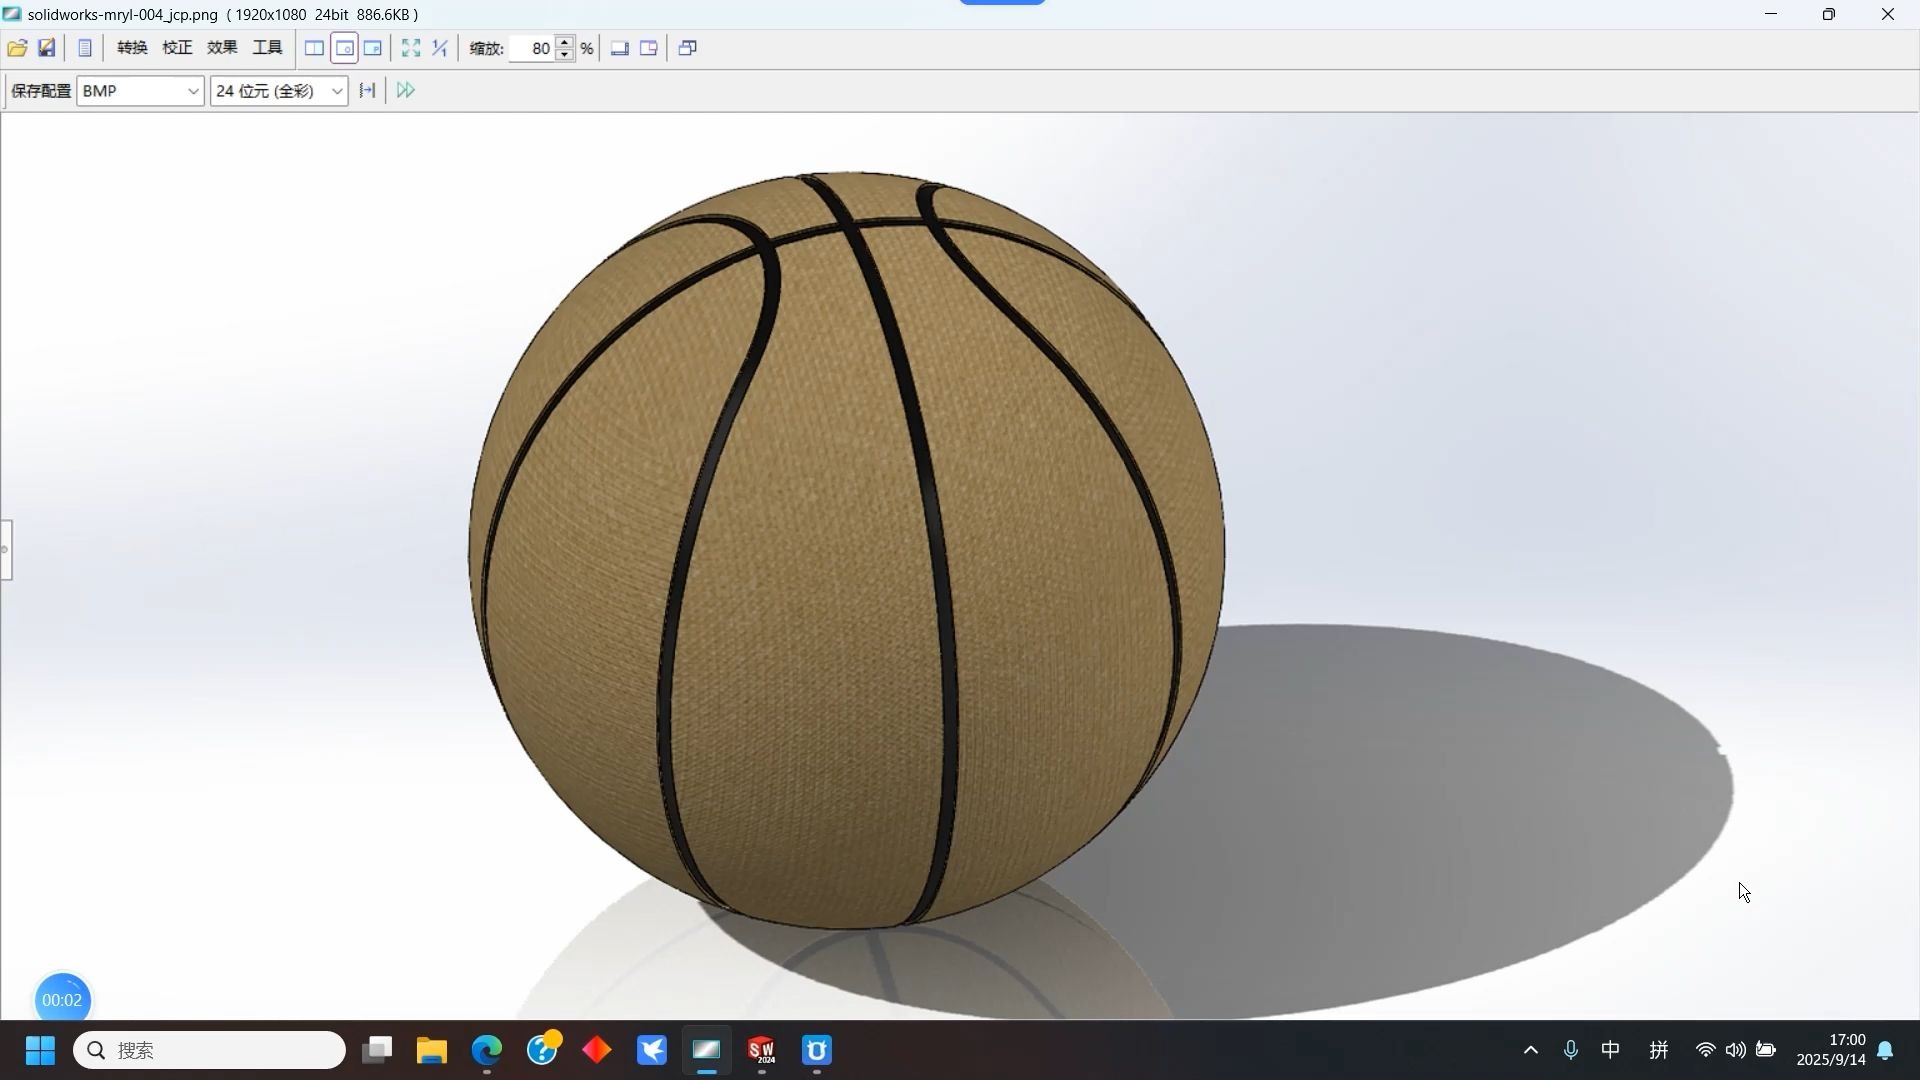
Task: Toggle the split comparison view mode
Action: (314, 48)
